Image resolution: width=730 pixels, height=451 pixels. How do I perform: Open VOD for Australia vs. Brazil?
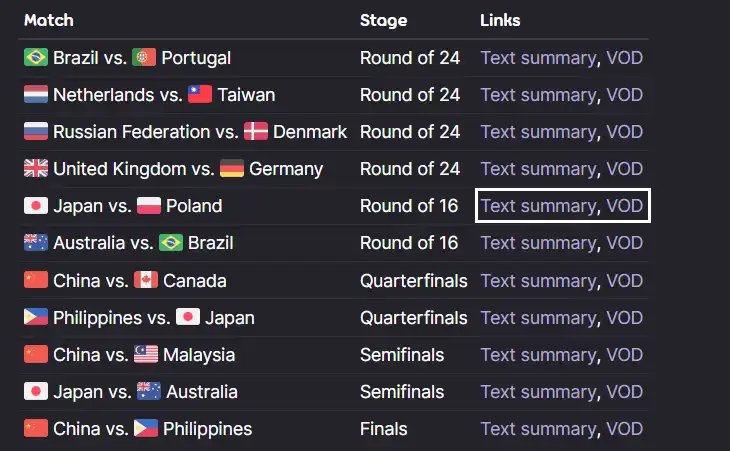[624, 243]
